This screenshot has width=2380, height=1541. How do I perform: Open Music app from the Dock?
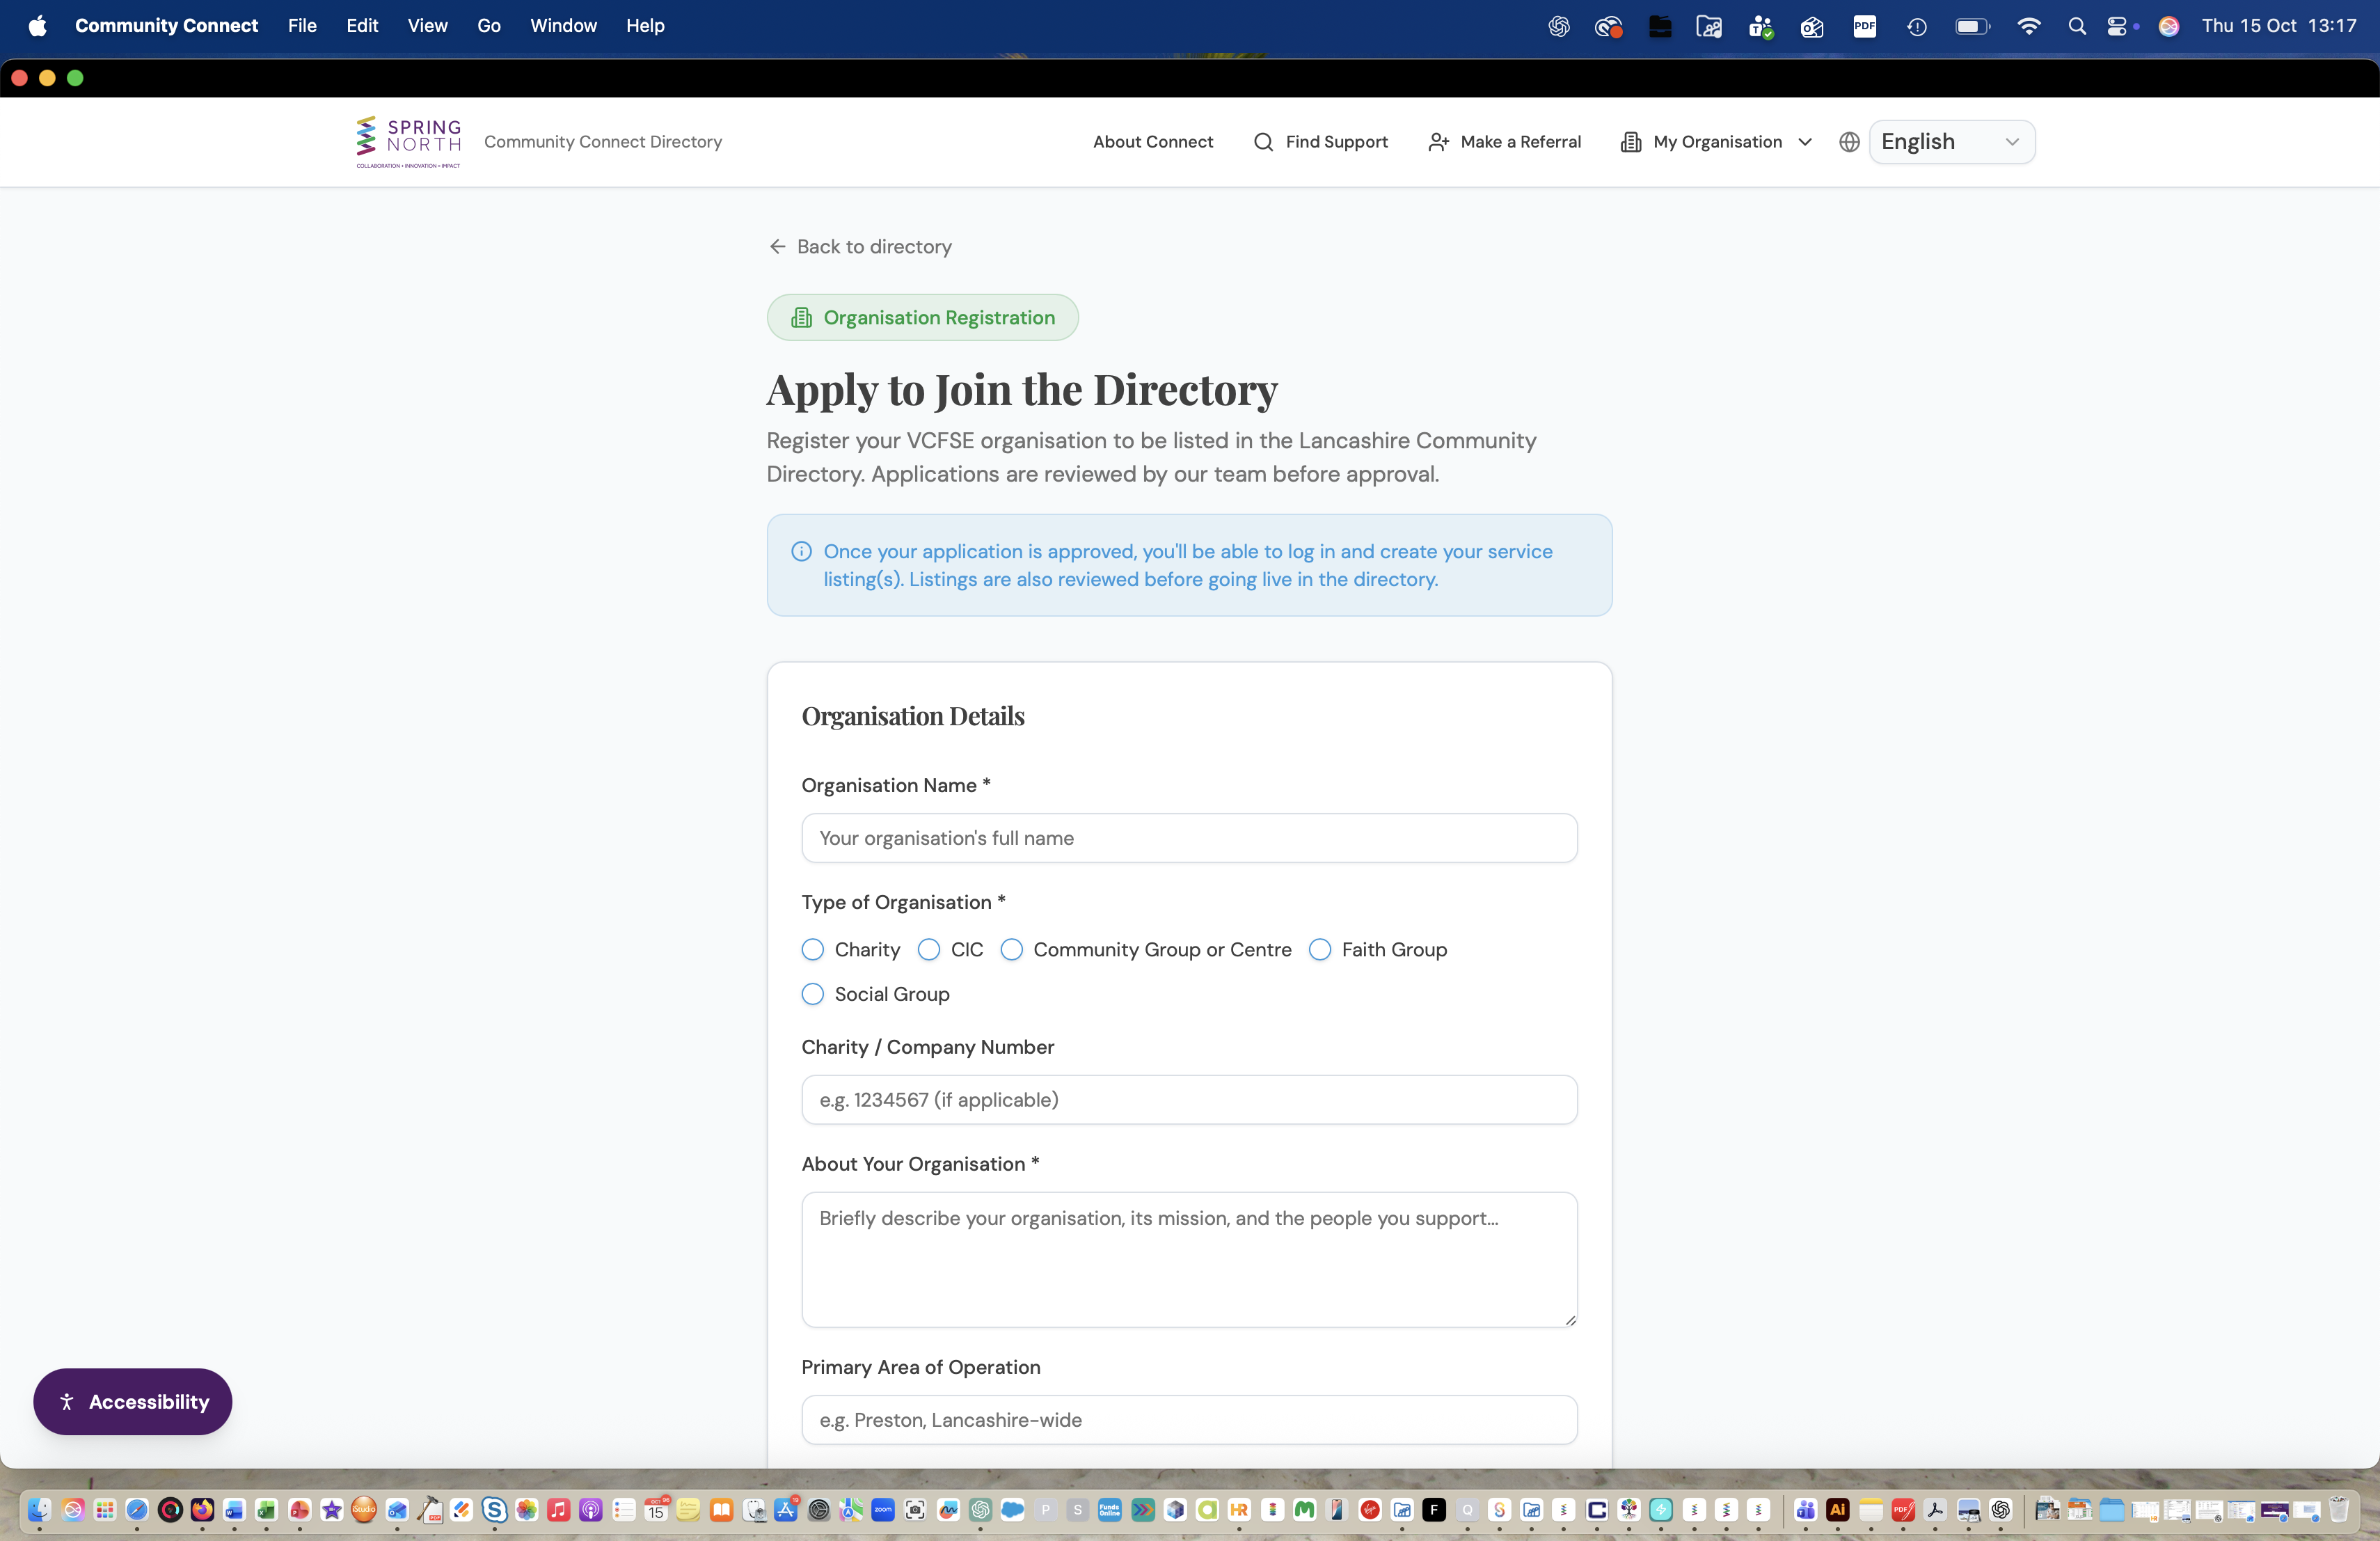[x=559, y=1509]
